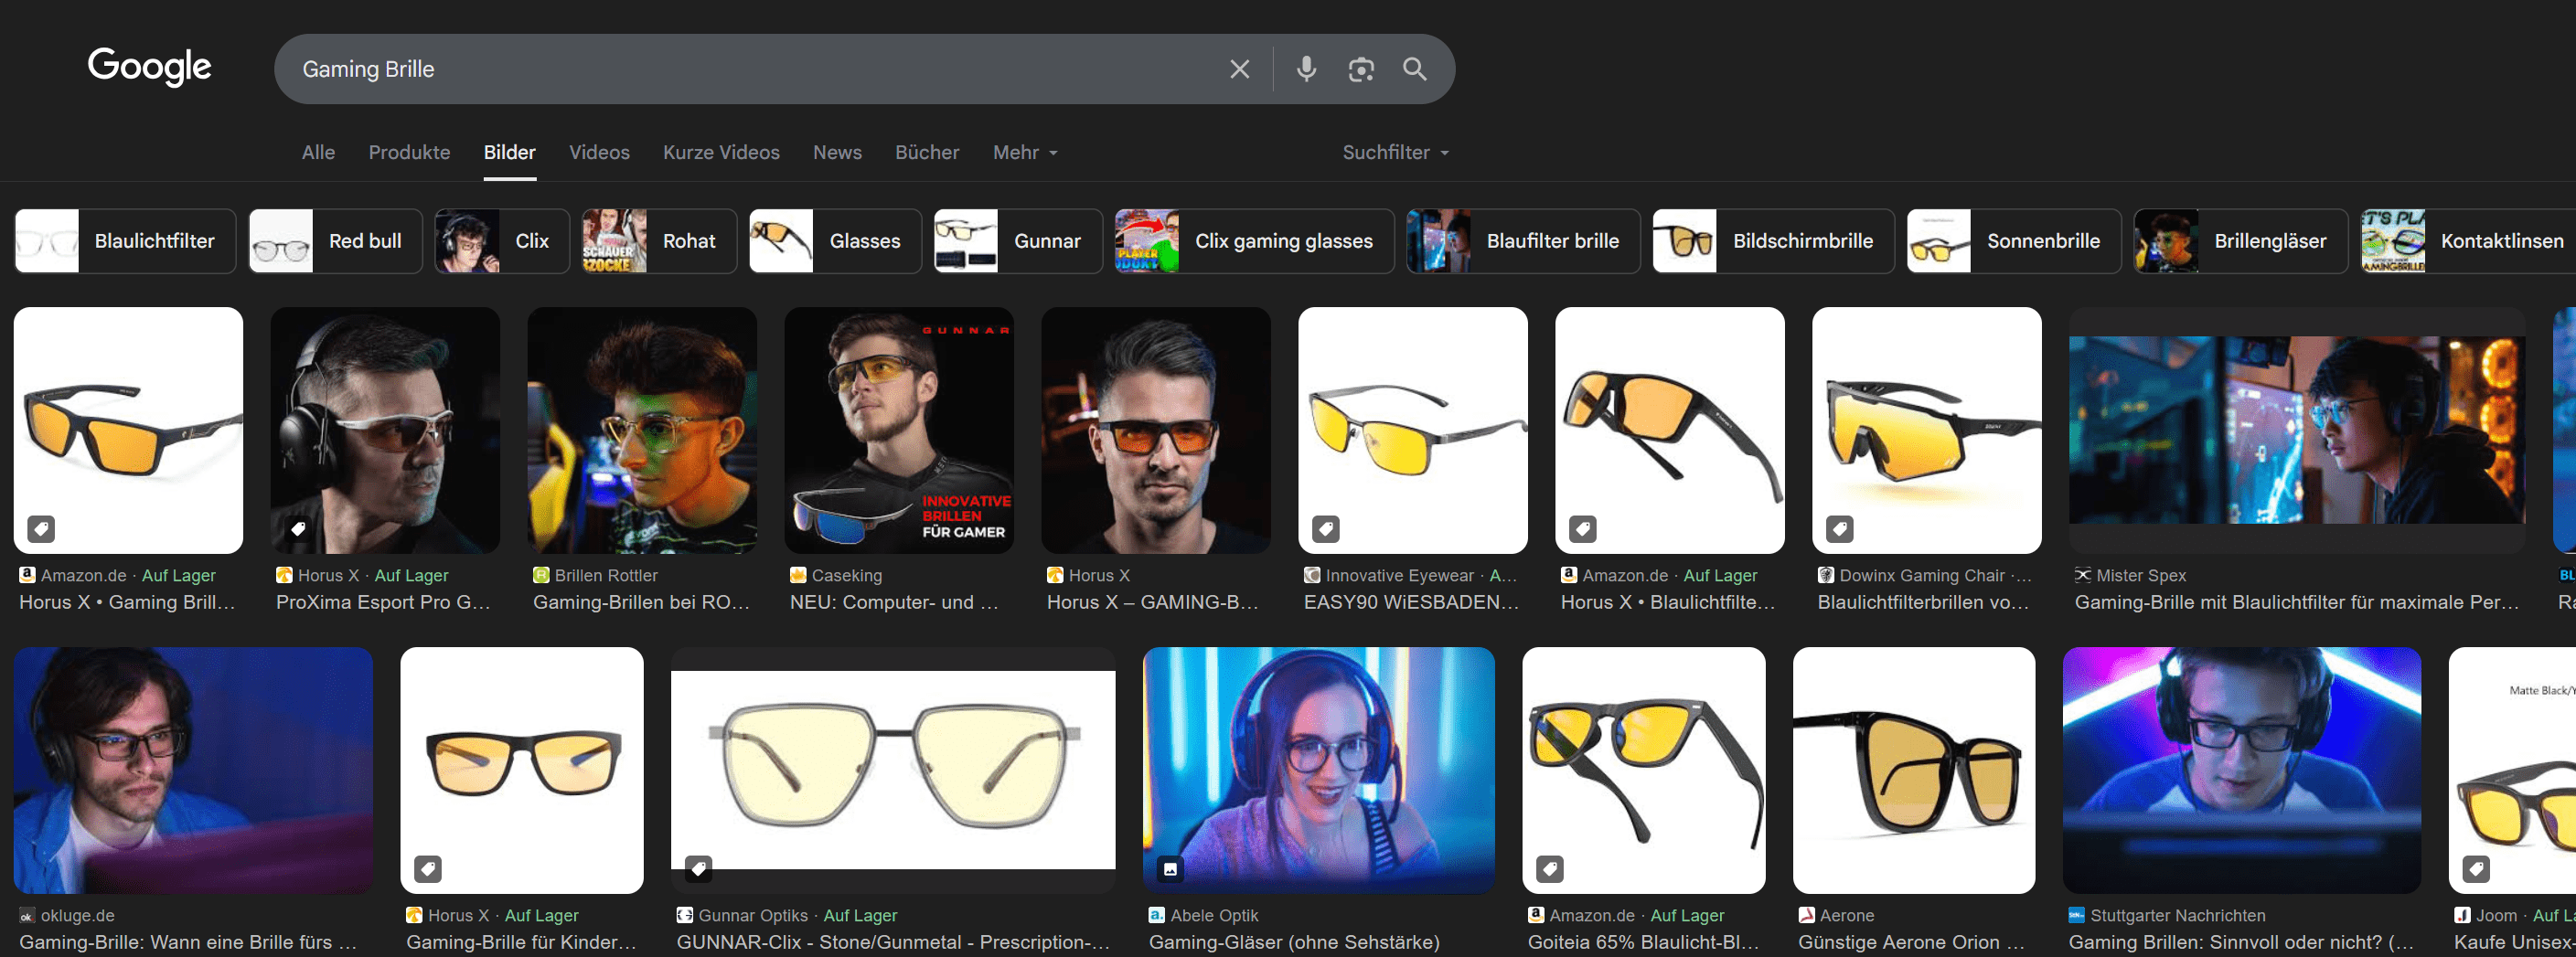Switch to the Videos tab
The width and height of the screenshot is (2576, 957).
(599, 152)
